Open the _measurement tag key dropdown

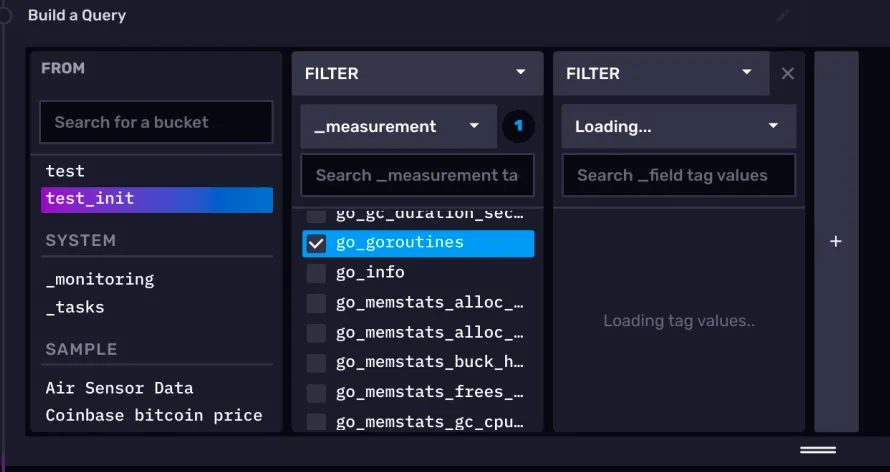(x=398, y=126)
